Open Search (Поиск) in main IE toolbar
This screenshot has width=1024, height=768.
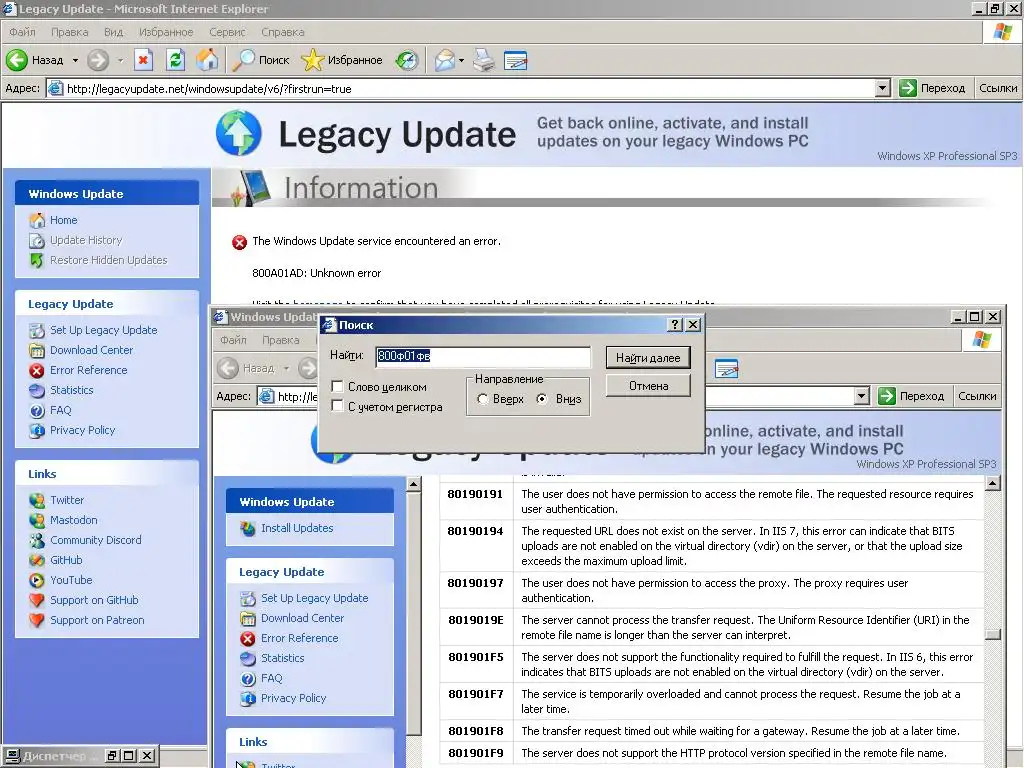[262, 60]
